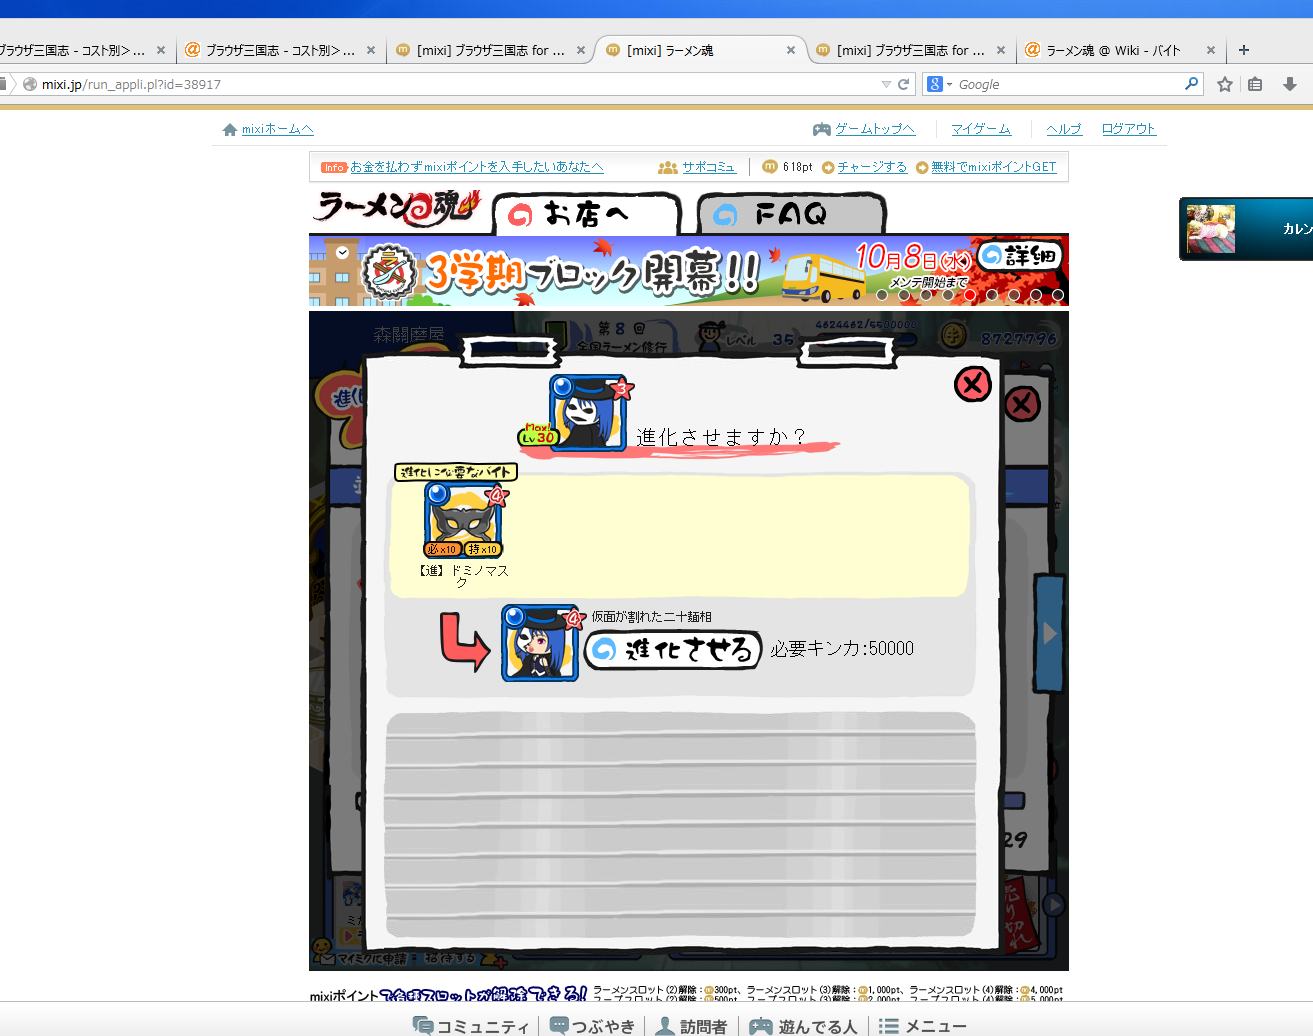Screen dimensions: 1313x1036
Task: Click the 3学期ブロック開幕 event banner
Action: tap(688, 270)
